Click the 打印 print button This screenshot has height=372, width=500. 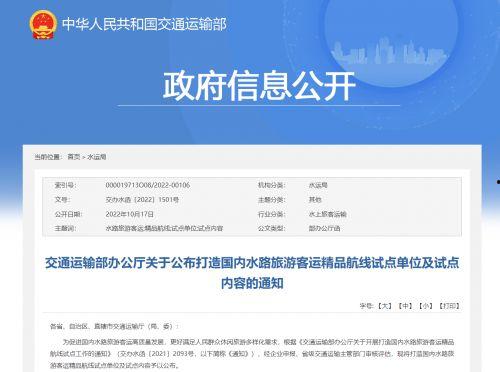tap(449, 306)
